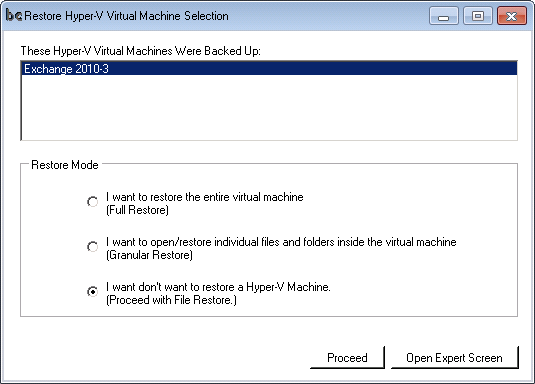Minimize the restore dialog window
The width and height of the screenshot is (535, 384).
(x=444, y=16)
